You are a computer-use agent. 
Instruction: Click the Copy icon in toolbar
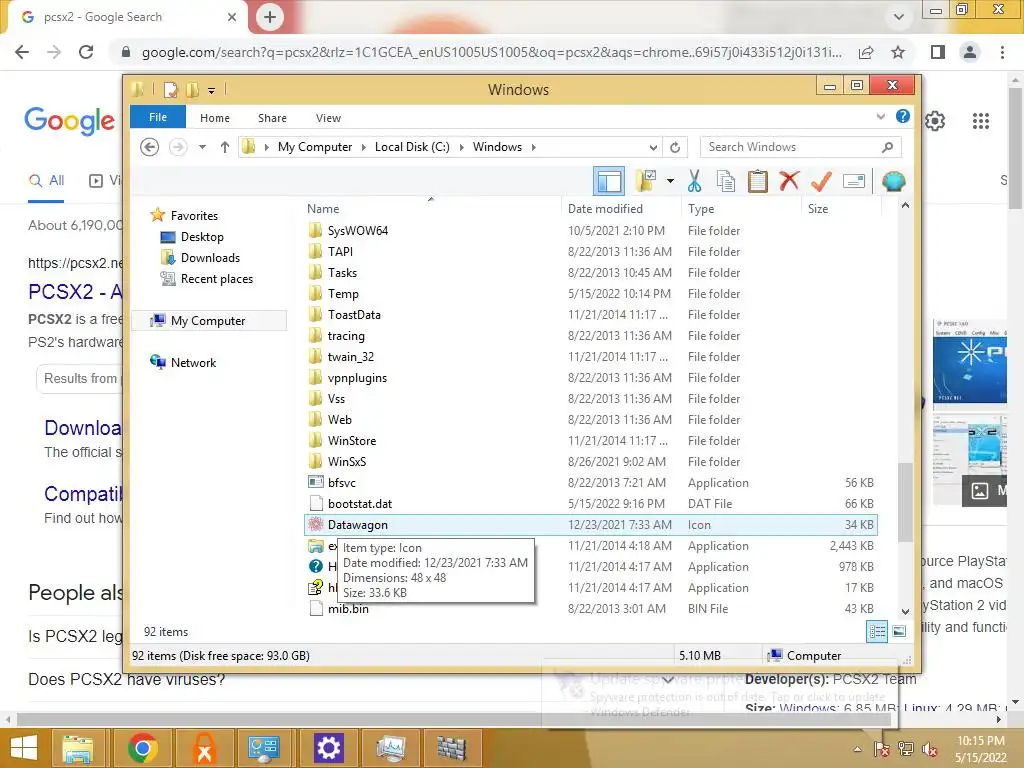coord(726,181)
